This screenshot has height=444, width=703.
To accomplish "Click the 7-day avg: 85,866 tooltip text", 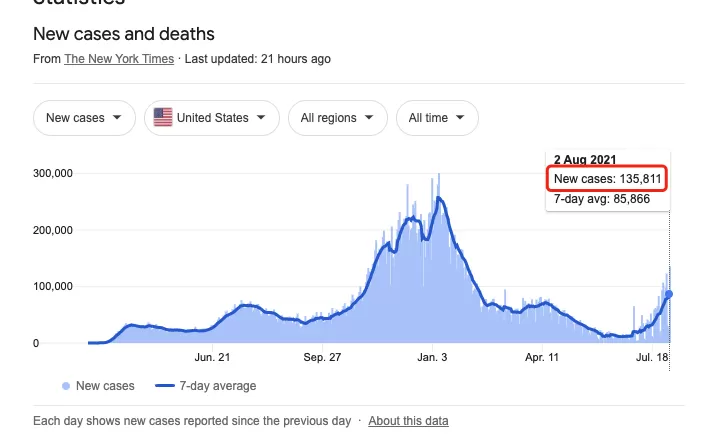I will click(x=602, y=199).
